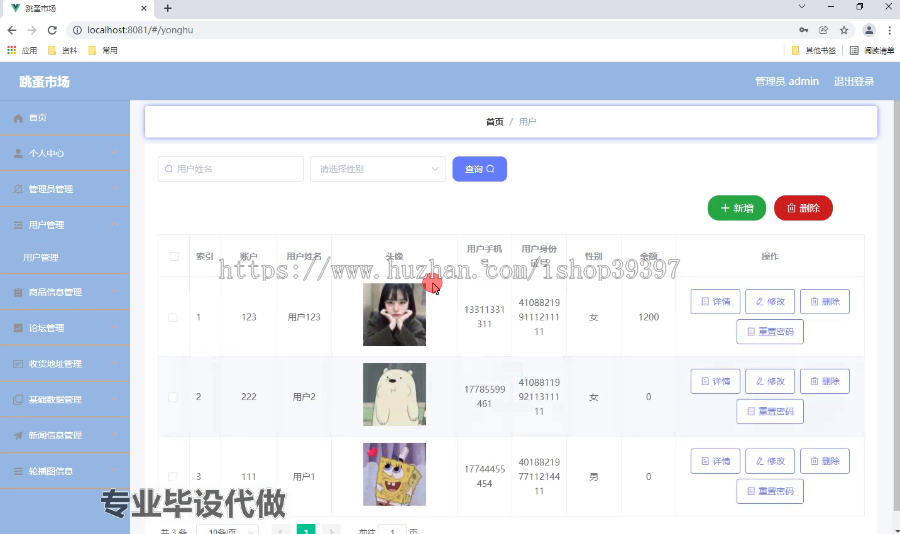
Task: Go to pagination page 1
Action: click(x=306, y=530)
